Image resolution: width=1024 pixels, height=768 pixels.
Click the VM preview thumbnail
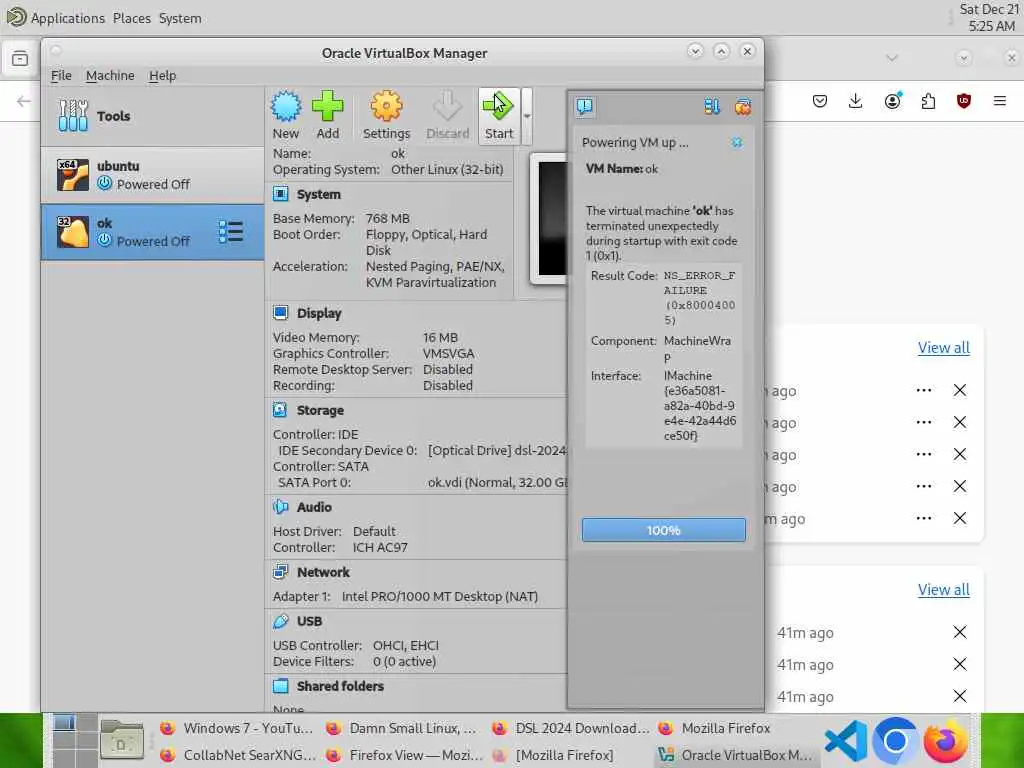(x=550, y=219)
